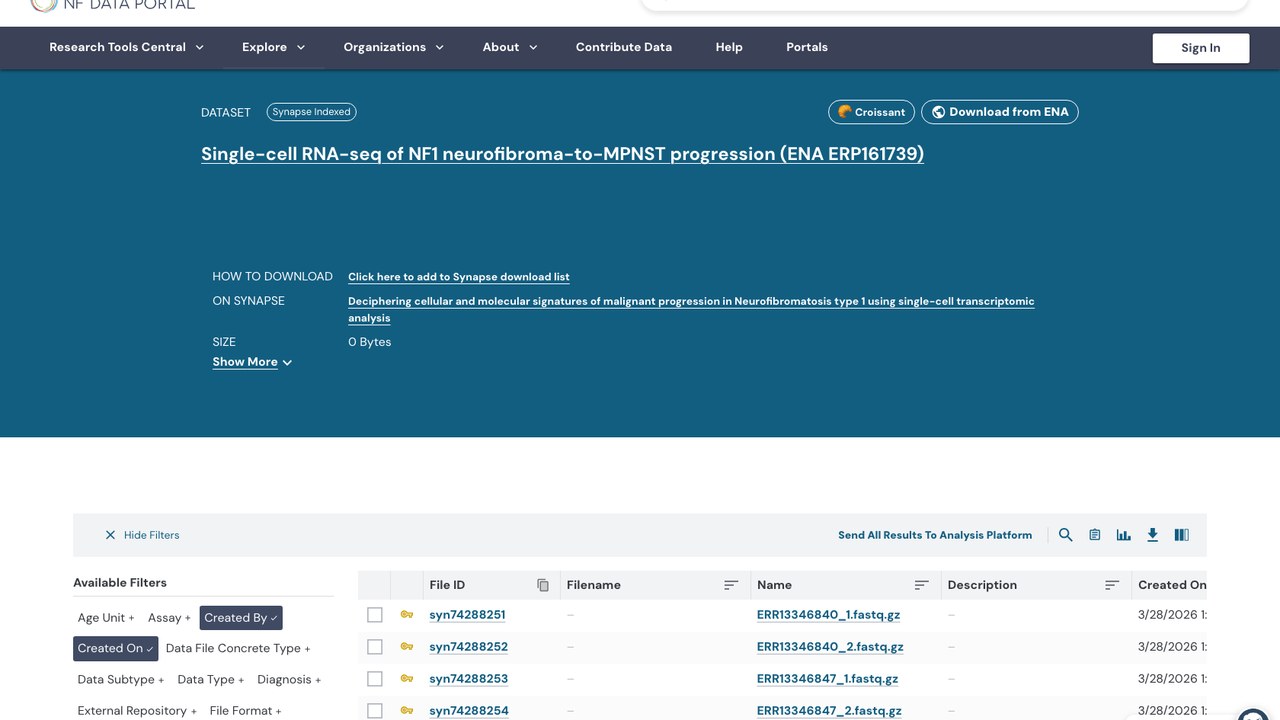
Task: Expand the Explore dropdown menu
Action: tap(274, 47)
